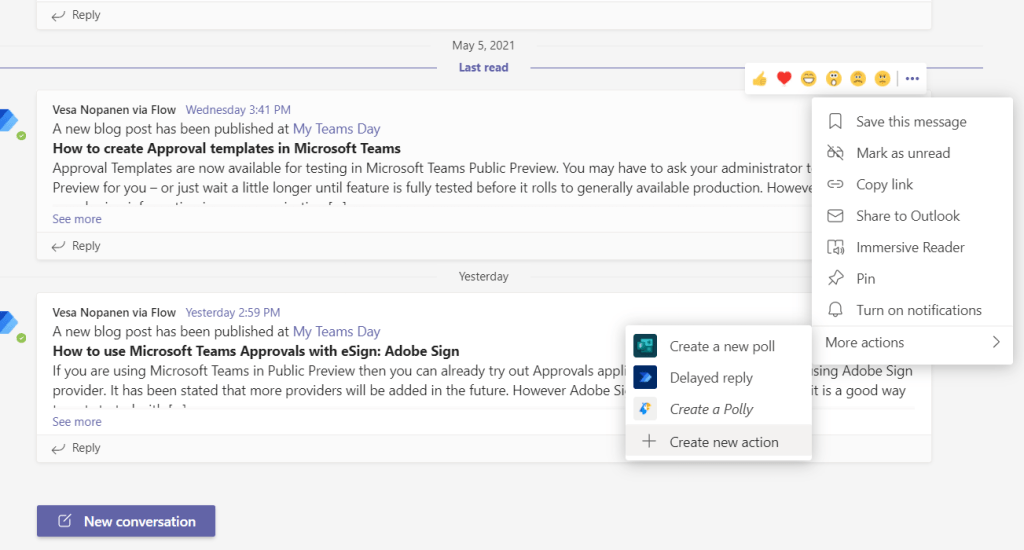This screenshot has width=1024, height=550.
Task: React with the angry face emoji
Action: [882, 78]
